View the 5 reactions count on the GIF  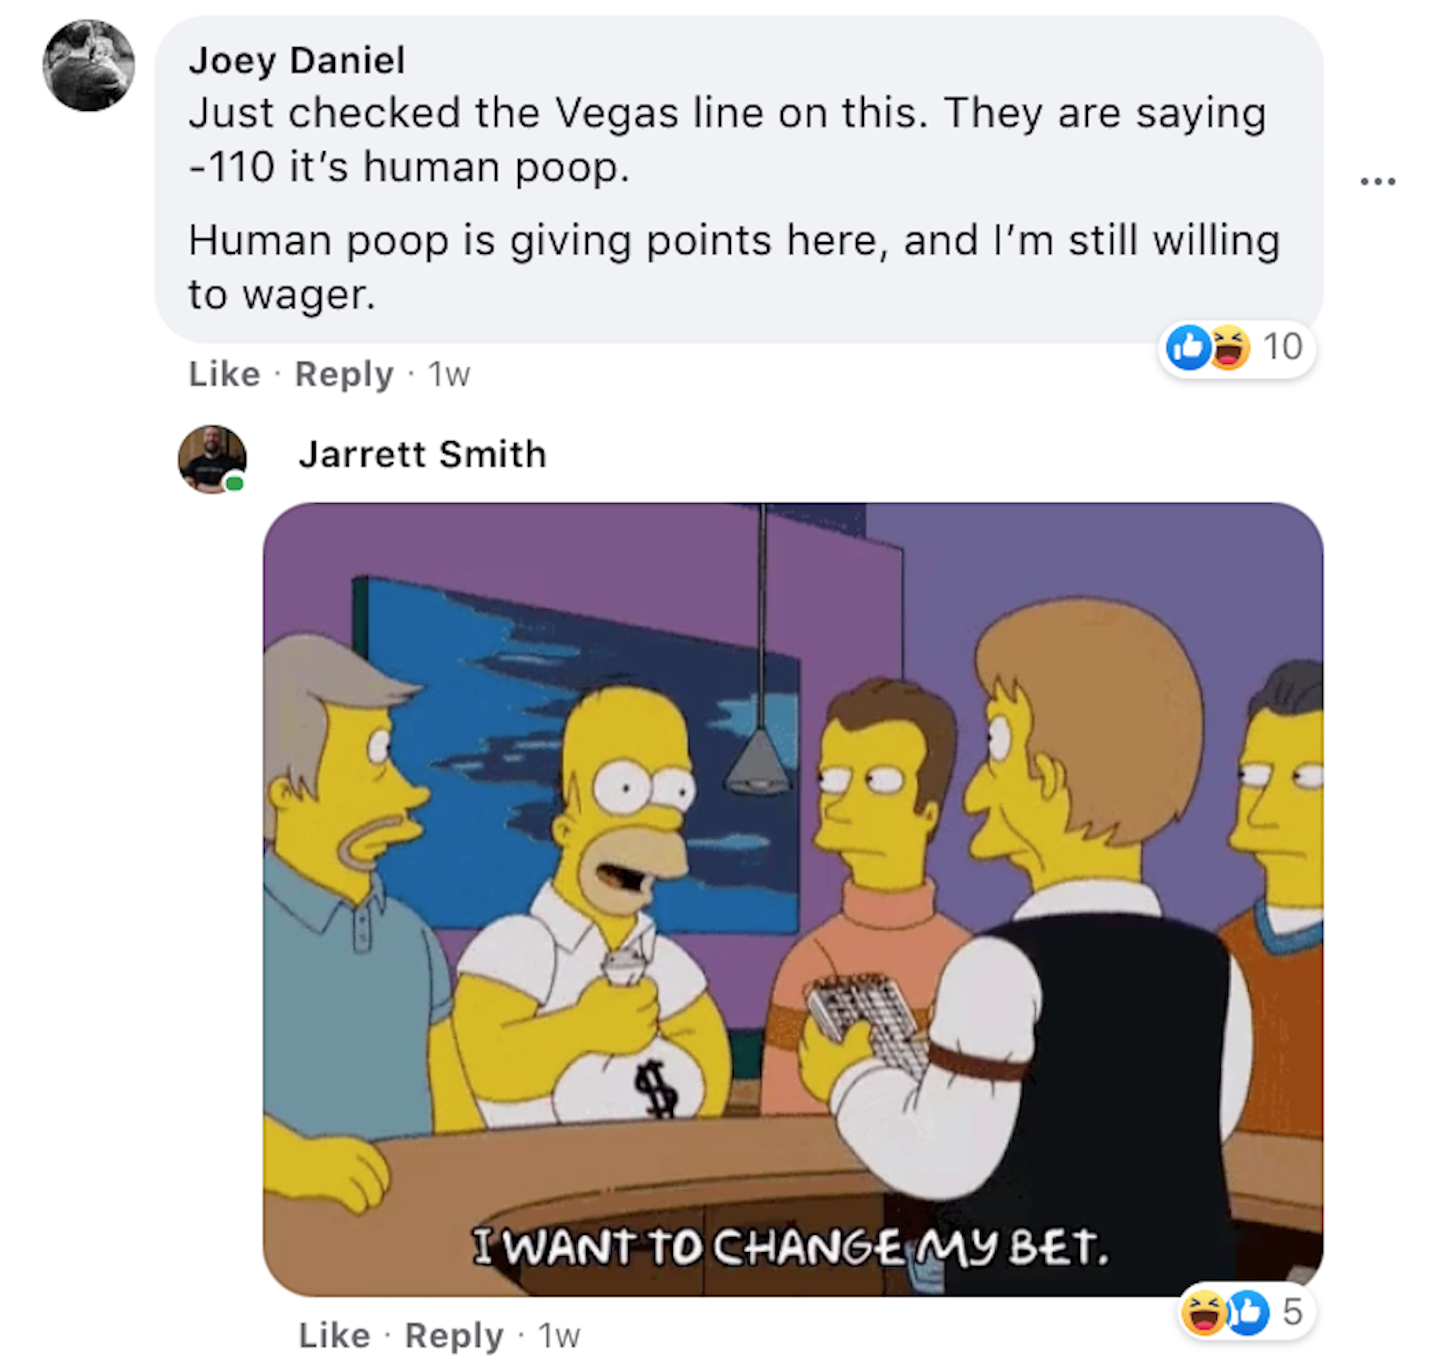(x=1292, y=1311)
